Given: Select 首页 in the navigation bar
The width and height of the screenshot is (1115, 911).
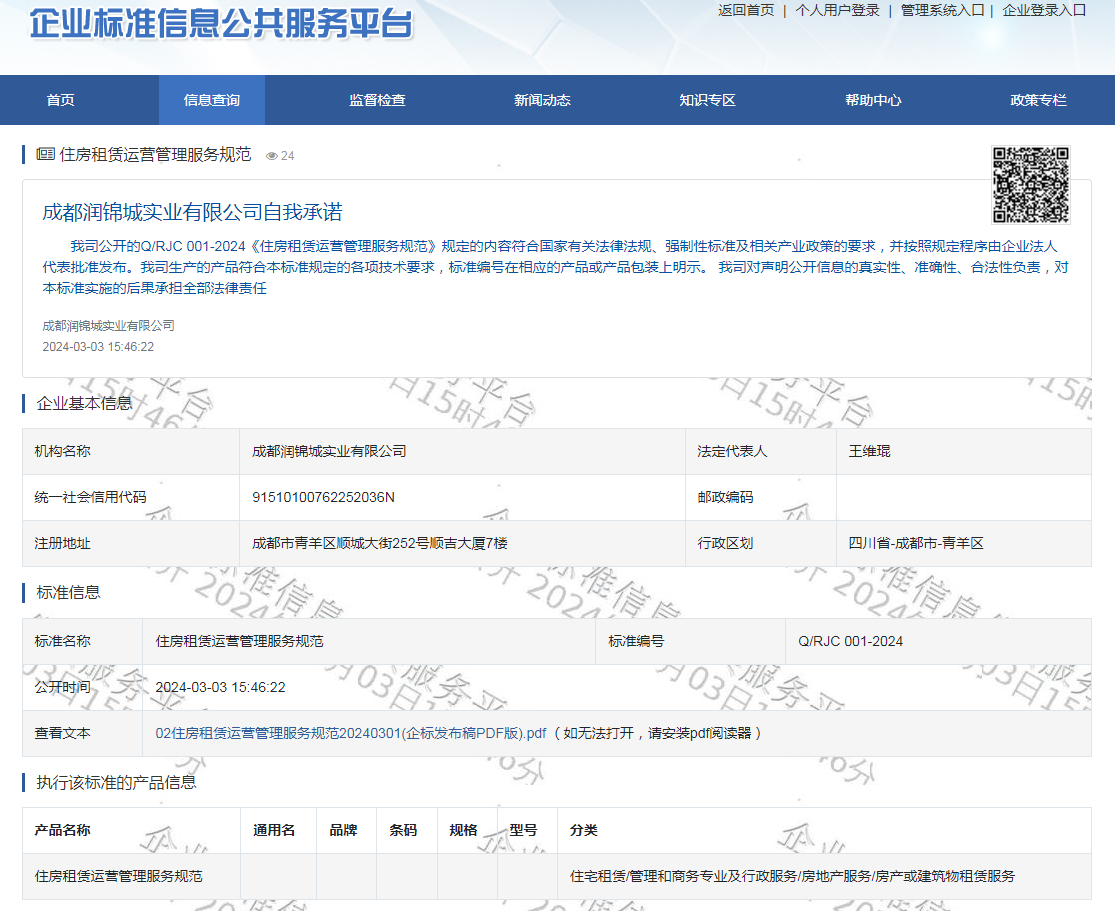Looking at the screenshot, I should (60, 100).
